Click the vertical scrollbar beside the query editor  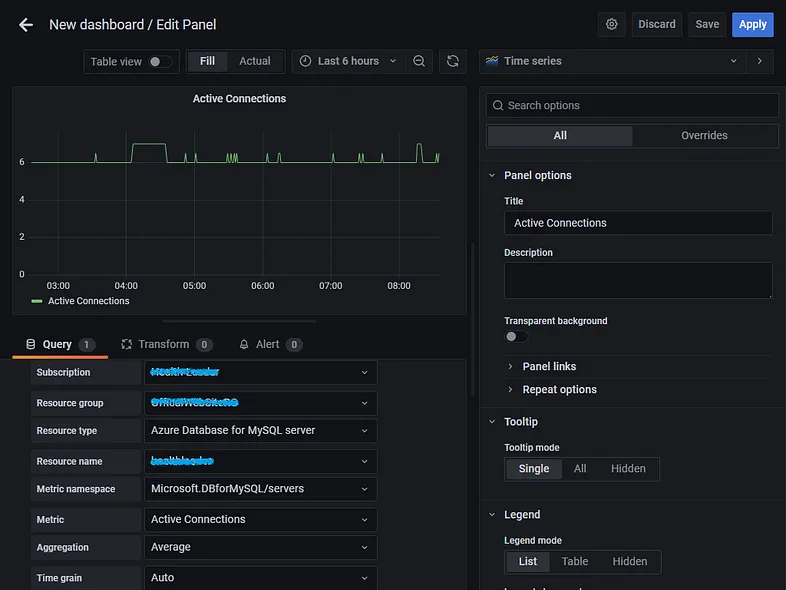pos(472,320)
